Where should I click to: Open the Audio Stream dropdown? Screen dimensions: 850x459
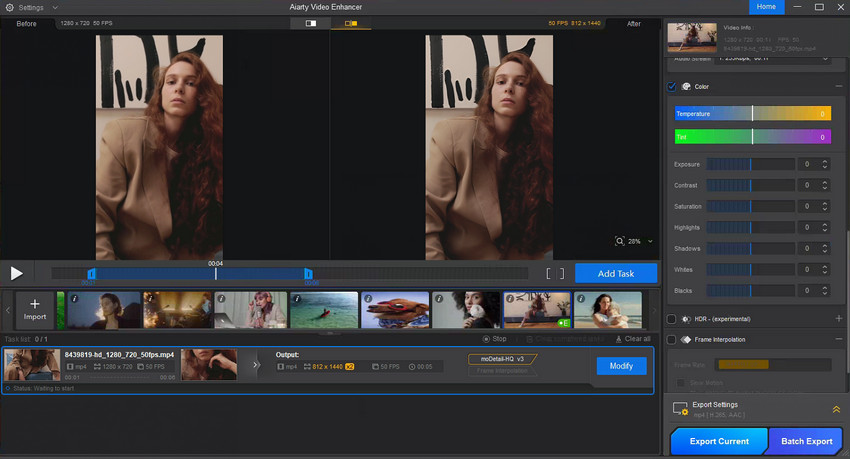tap(772, 59)
